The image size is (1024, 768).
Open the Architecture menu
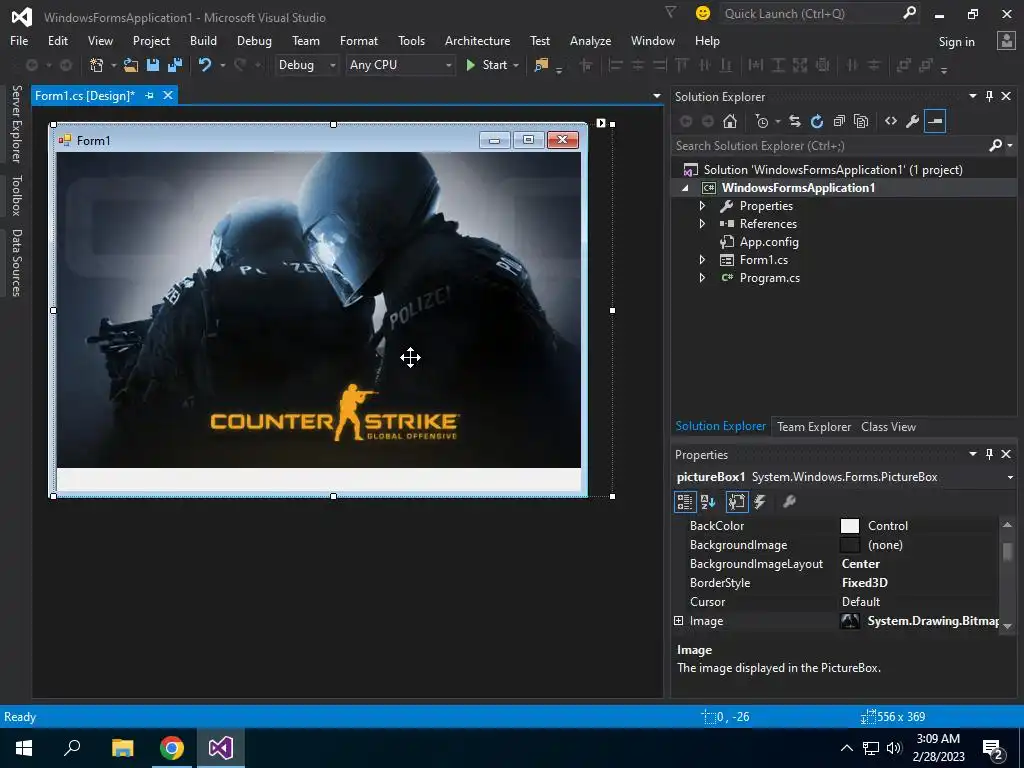click(x=477, y=40)
